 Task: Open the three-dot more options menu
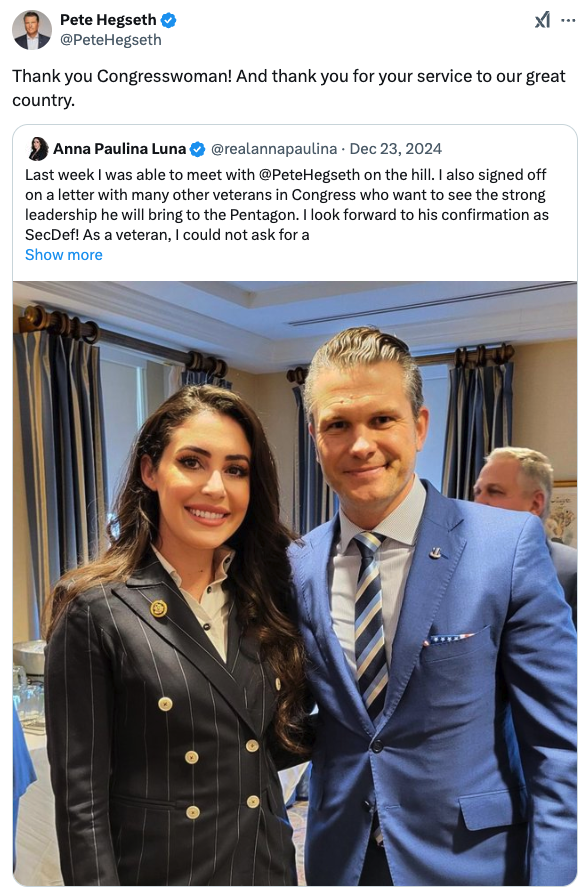click(568, 21)
